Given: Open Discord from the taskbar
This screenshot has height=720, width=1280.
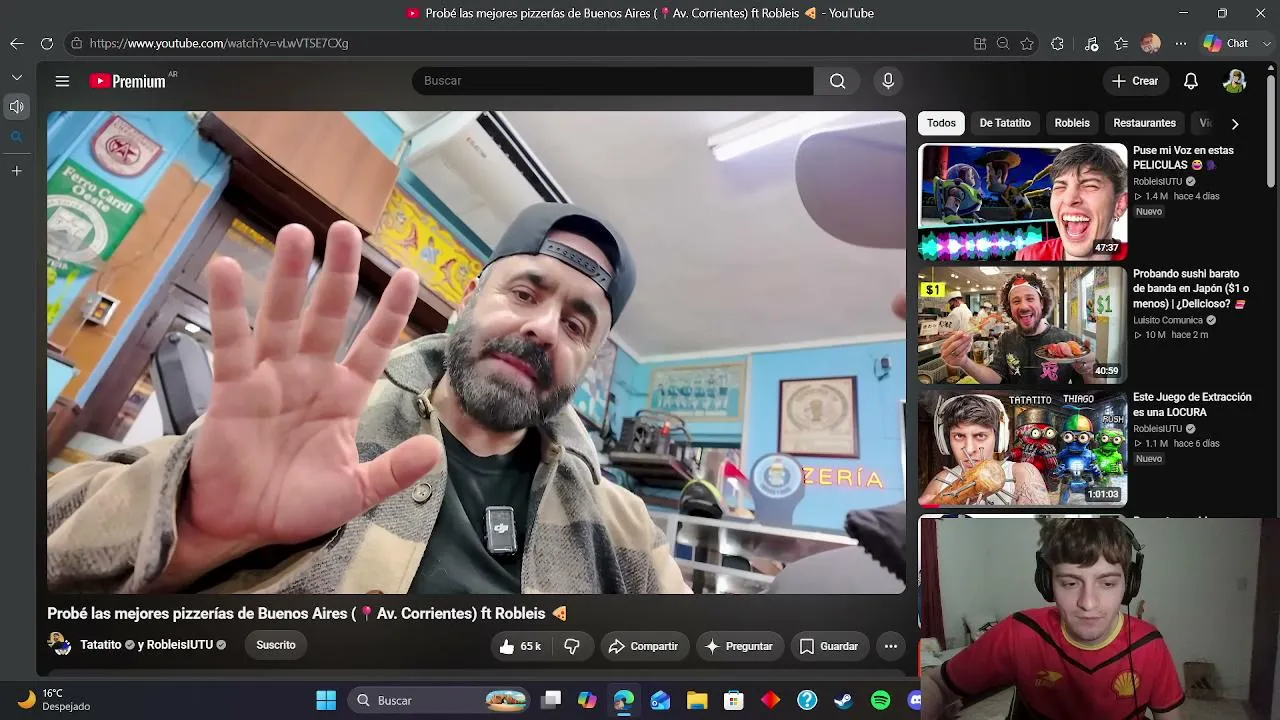Looking at the screenshot, I should pyautogui.click(x=915, y=700).
